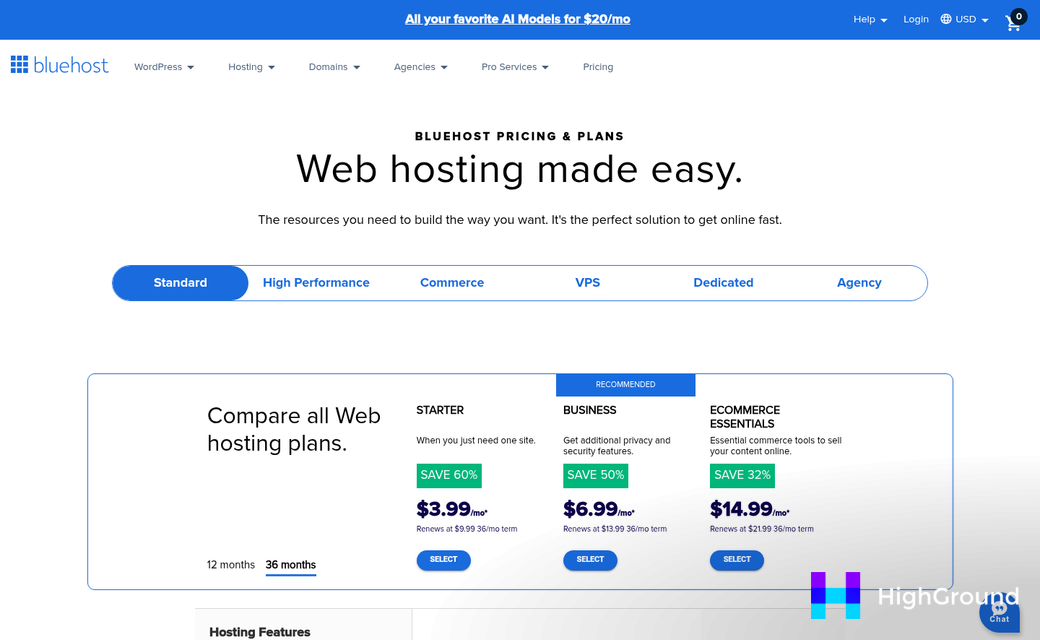This screenshot has height=640, width=1040.
Task: Expand the Help dropdown
Action: point(869,18)
